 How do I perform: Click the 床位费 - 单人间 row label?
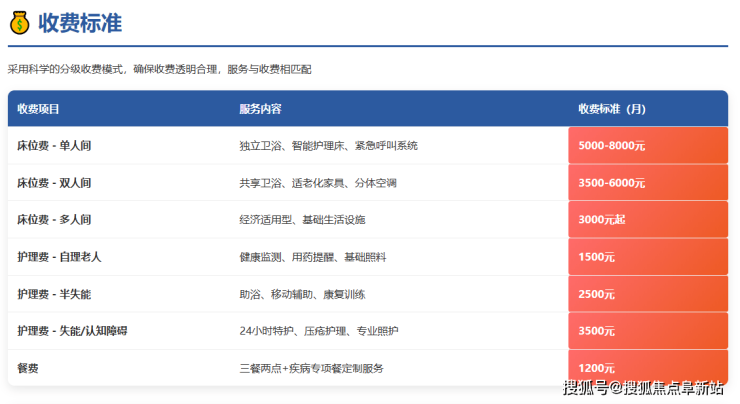point(54,146)
